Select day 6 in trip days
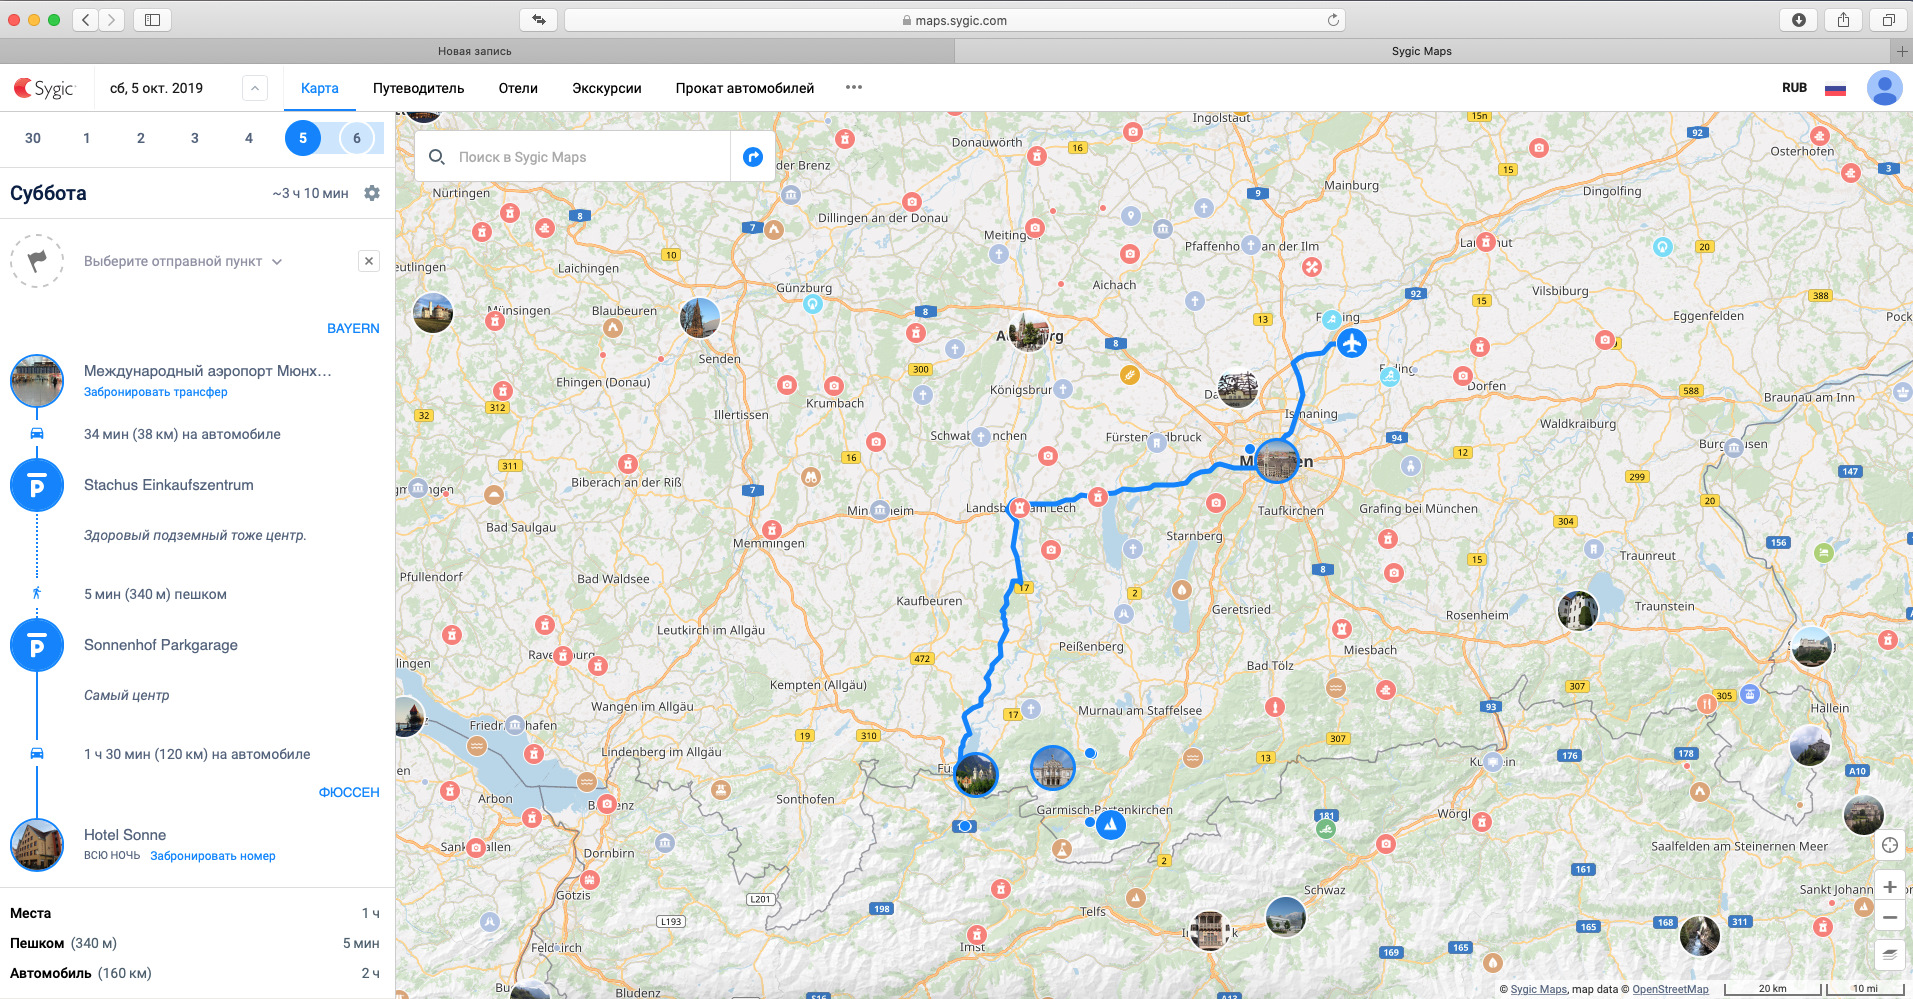This screenshot has height=999, width=1913. (x=357, y=138)
